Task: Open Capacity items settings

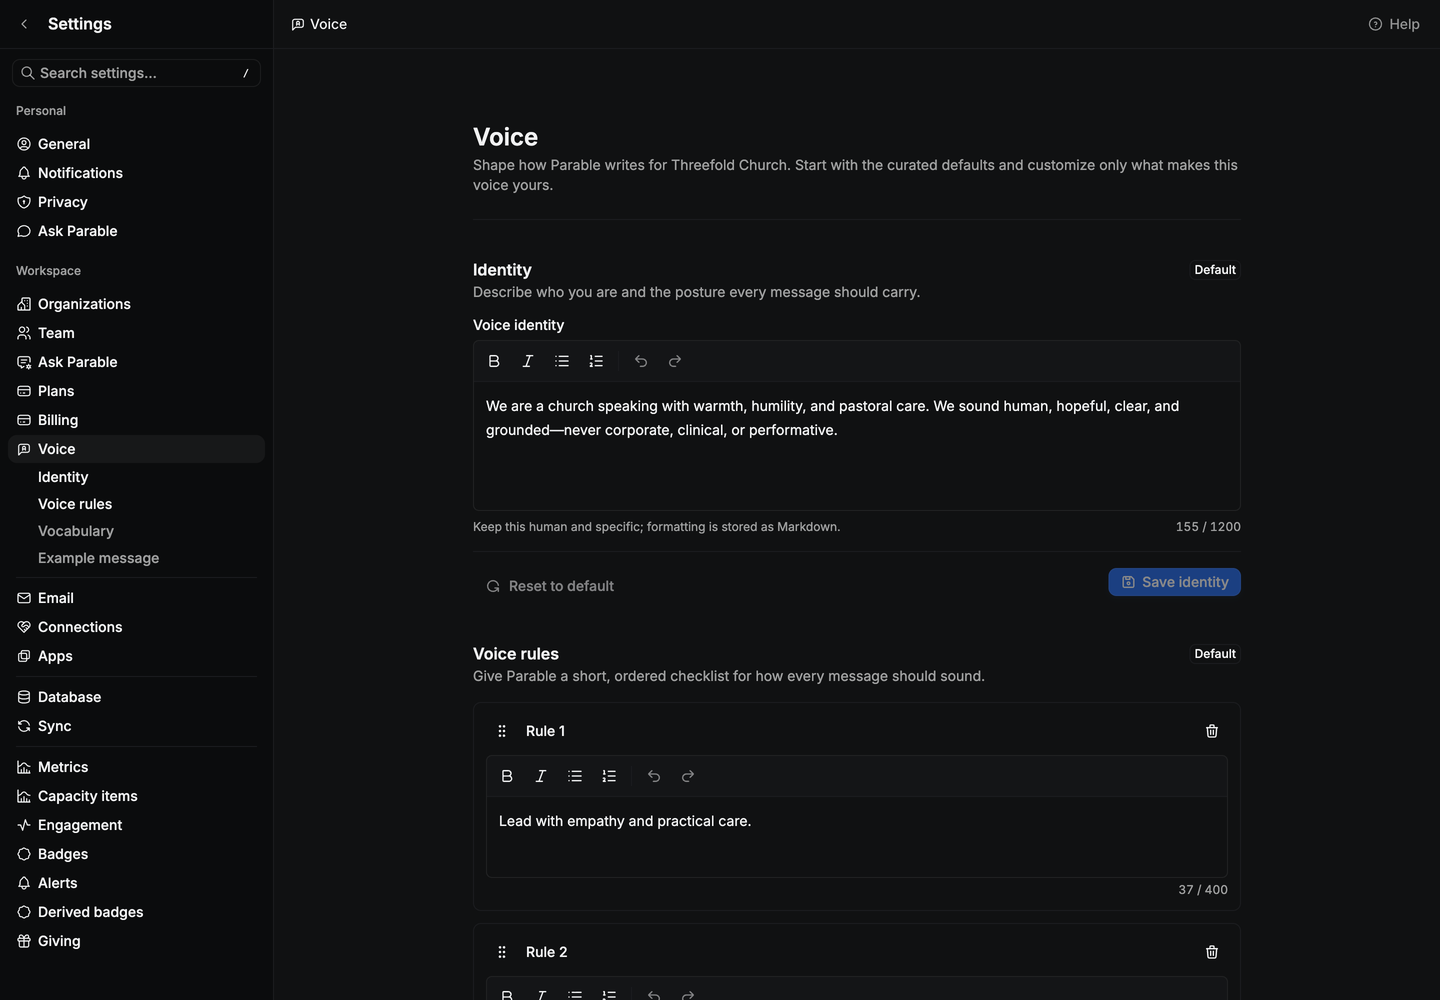Action: click(136, 796)
